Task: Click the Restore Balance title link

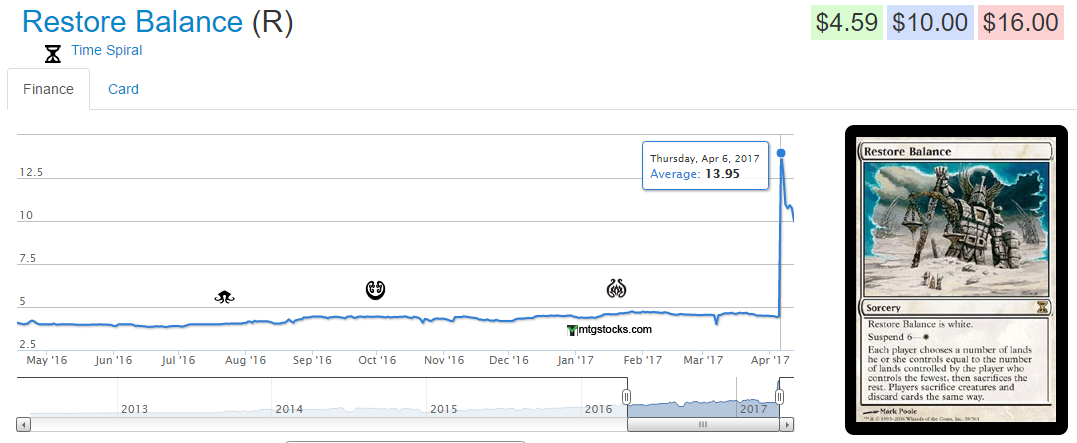Action: click(x=132, y=21)
